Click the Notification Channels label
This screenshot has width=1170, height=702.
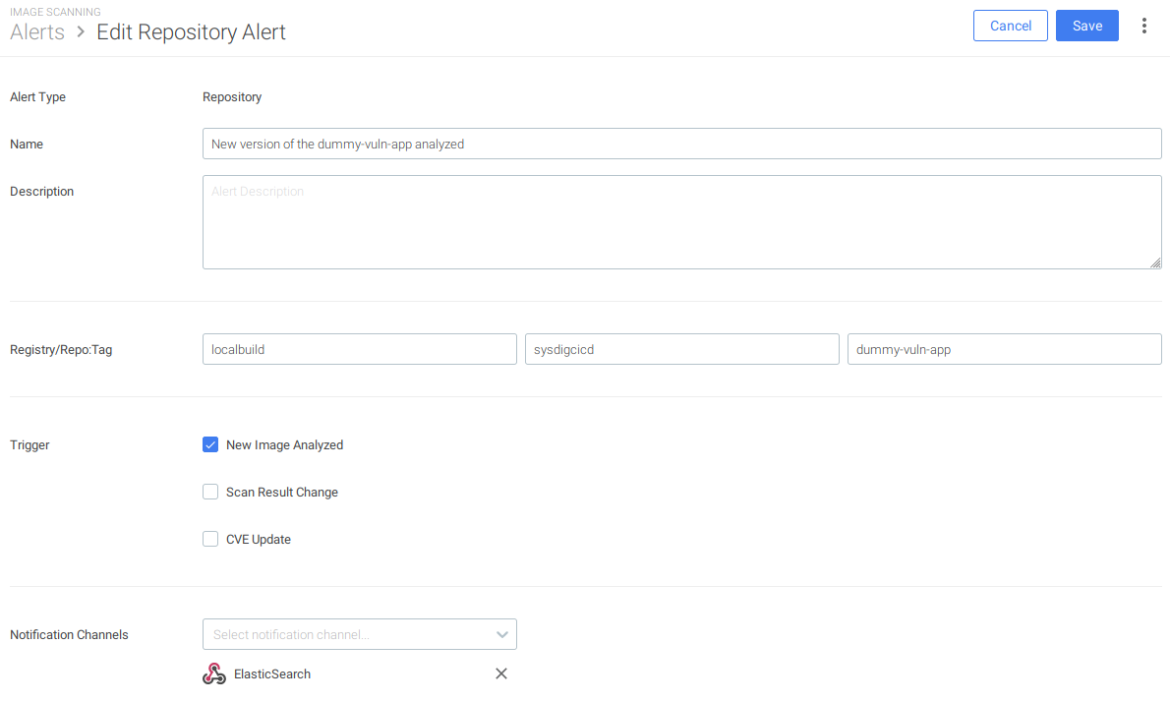coord(69,634)
